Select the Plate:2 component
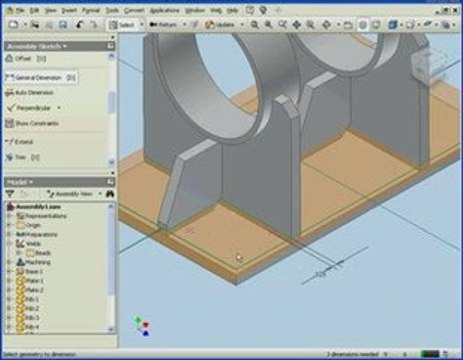463x360 pixels. [30, 290]
